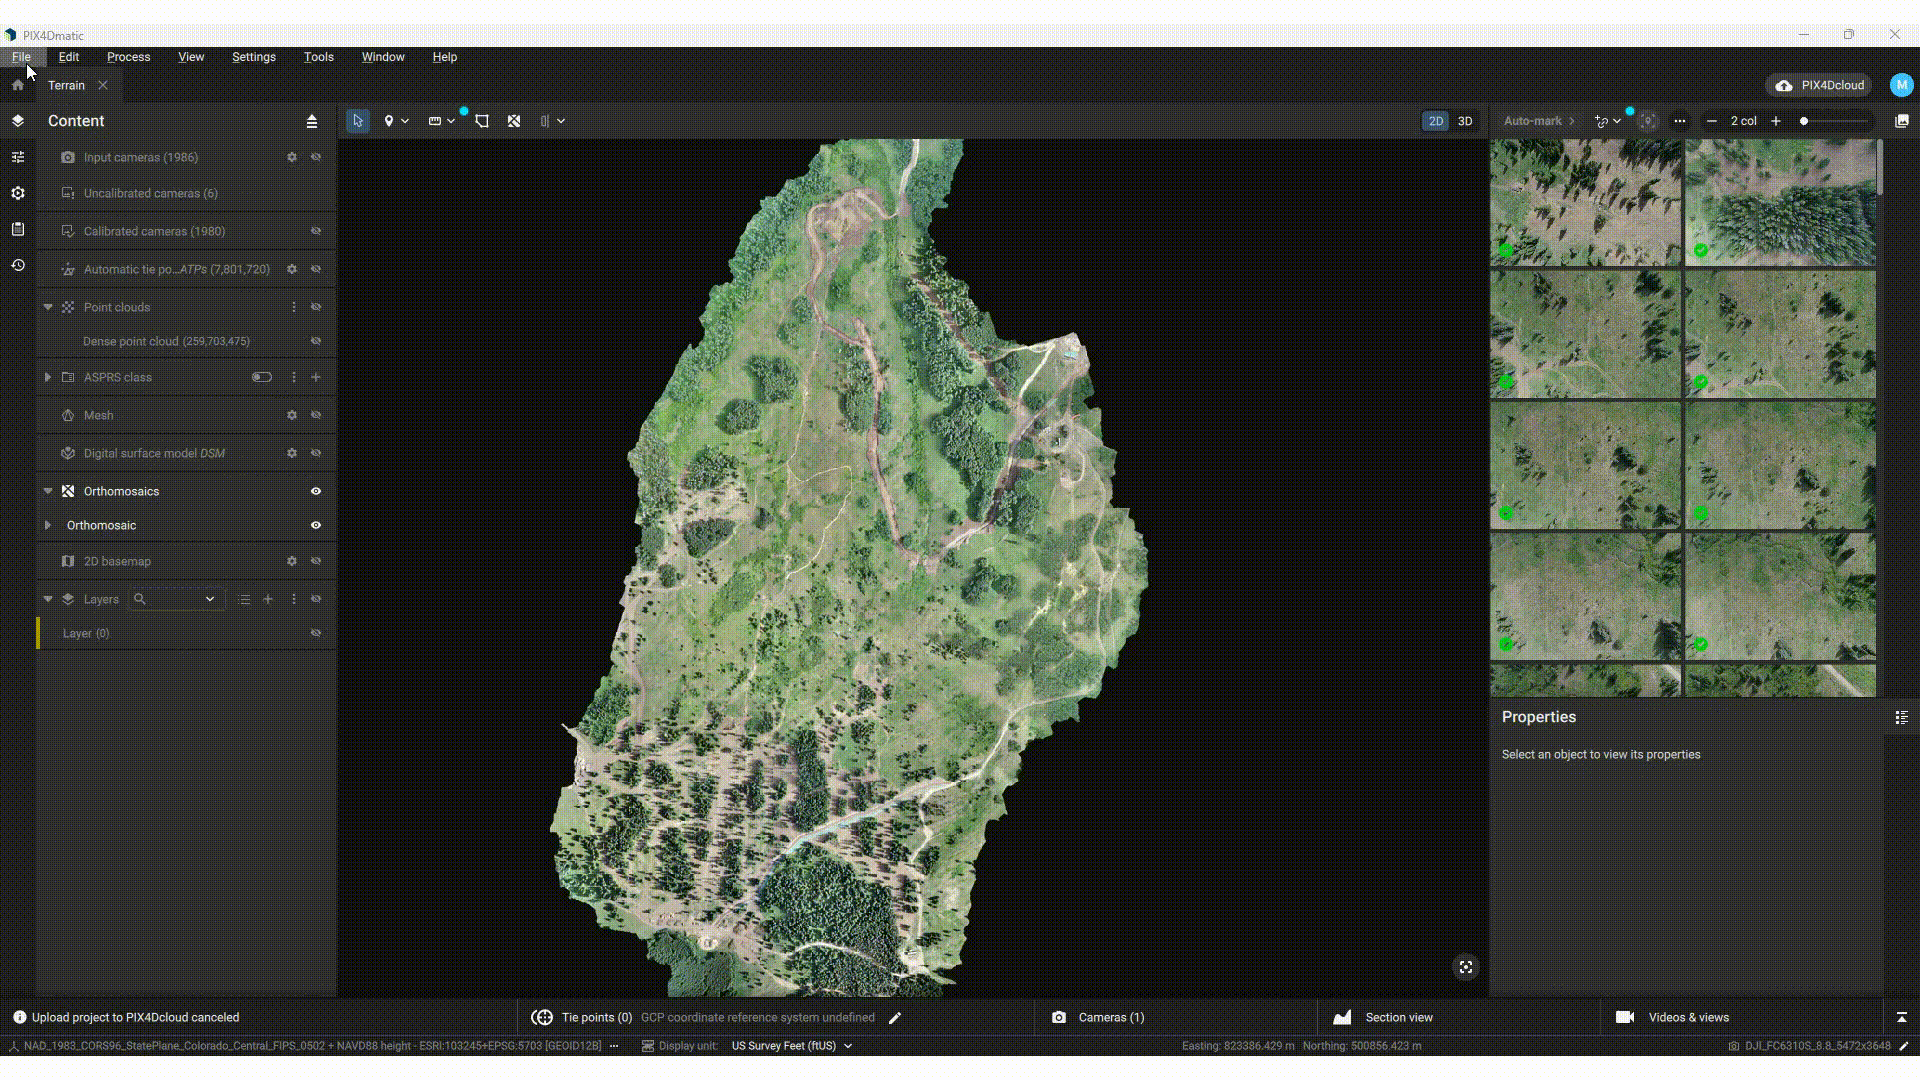Viewport: 1920px width, 1080px height.
Task: Click the edit pencil next to GCP reference
Action: click(895, 1018)
